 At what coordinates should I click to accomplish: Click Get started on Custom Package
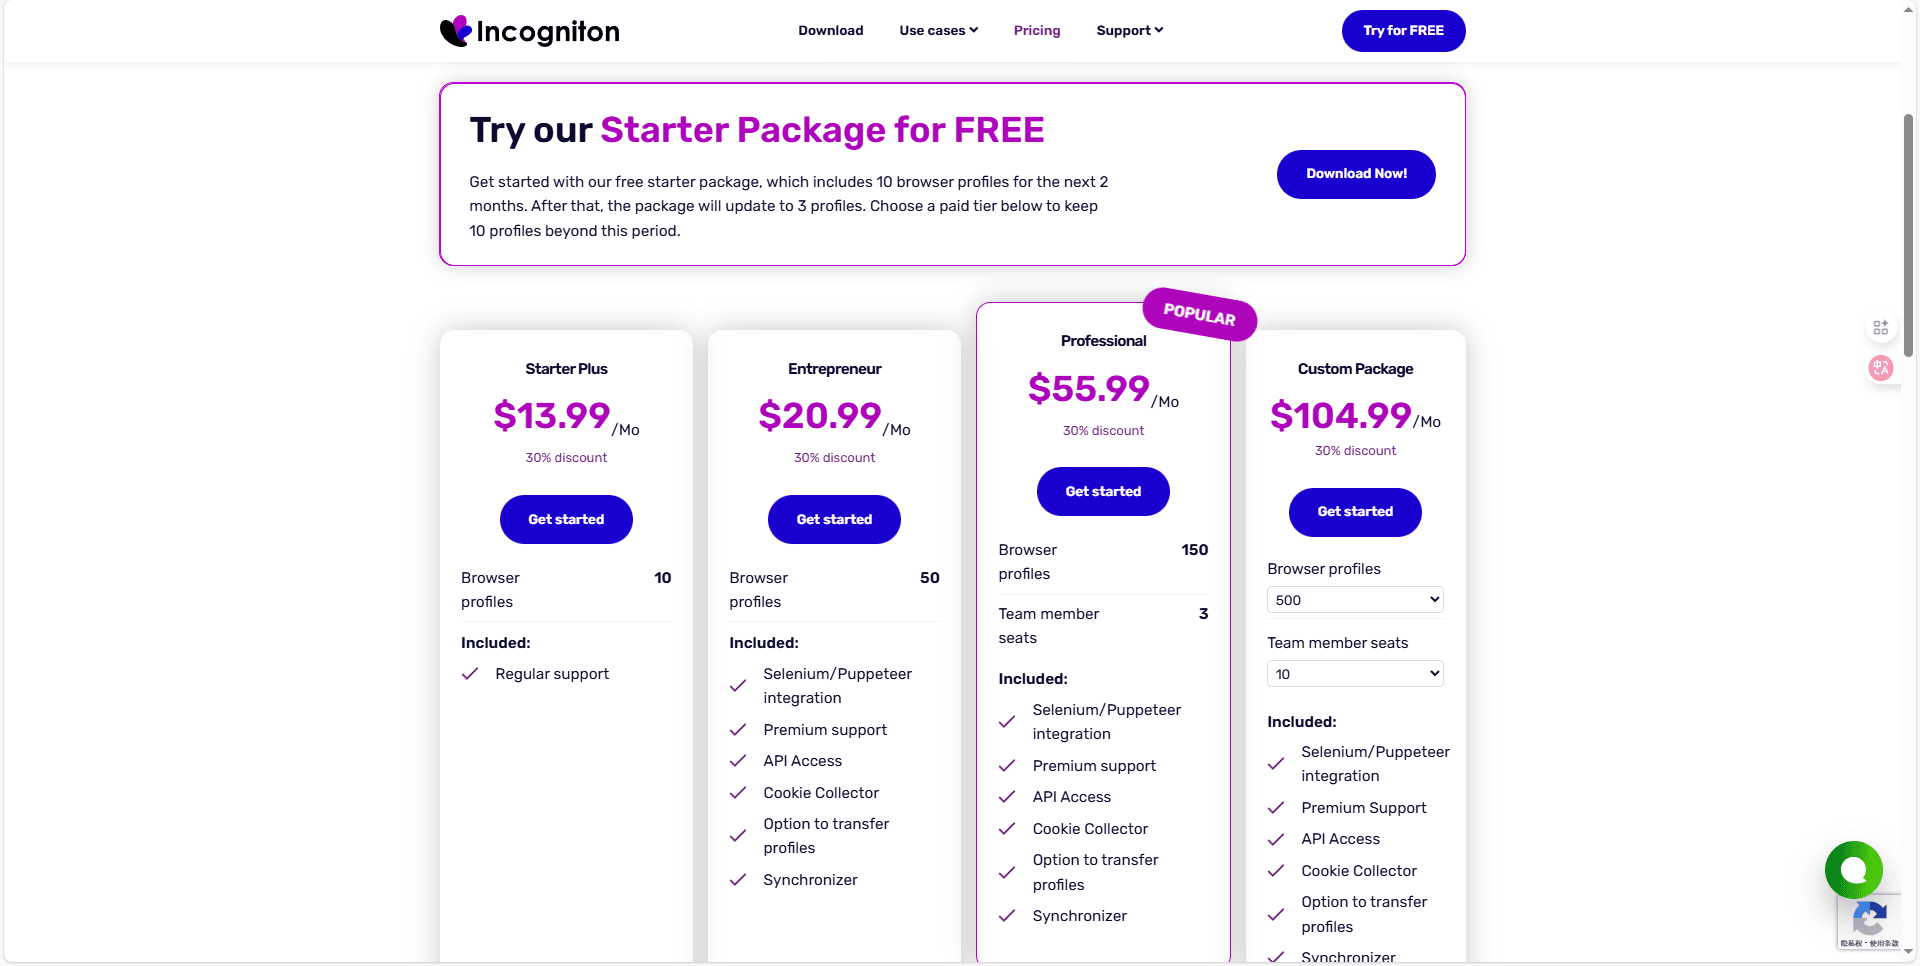coord(1355,512)
